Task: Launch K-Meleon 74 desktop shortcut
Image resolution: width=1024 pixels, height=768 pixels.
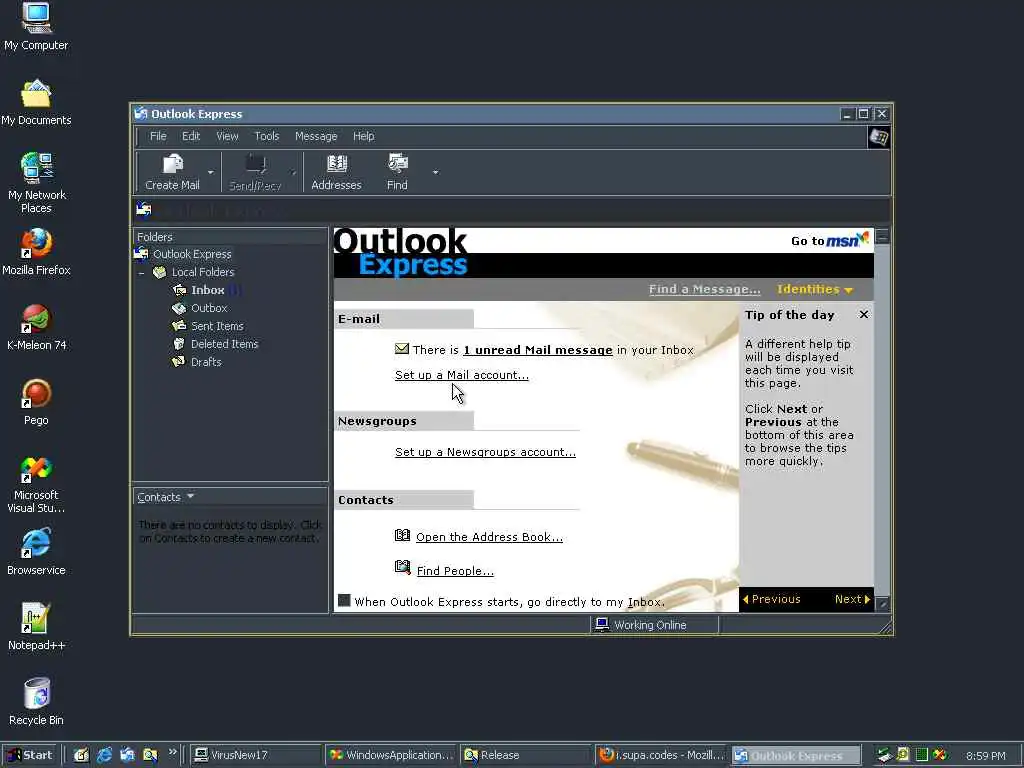Action: tap(37, 327)
